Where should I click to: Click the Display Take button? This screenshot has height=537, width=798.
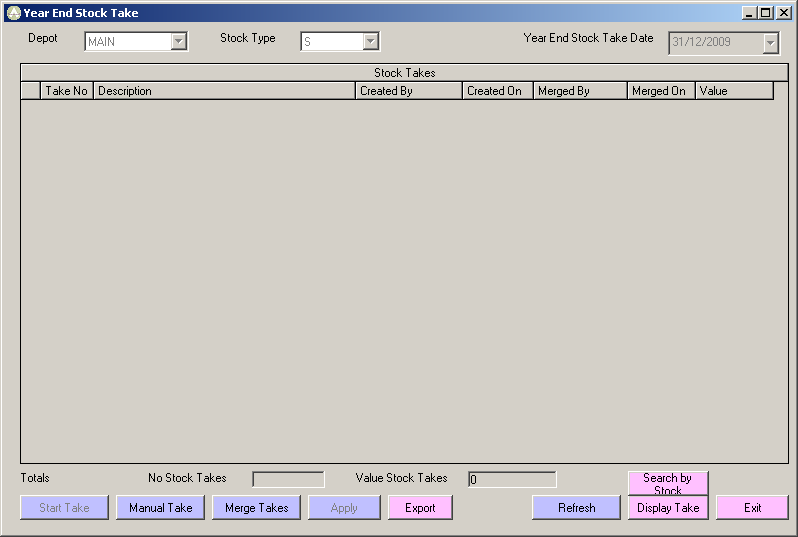[x=668, y=507]
